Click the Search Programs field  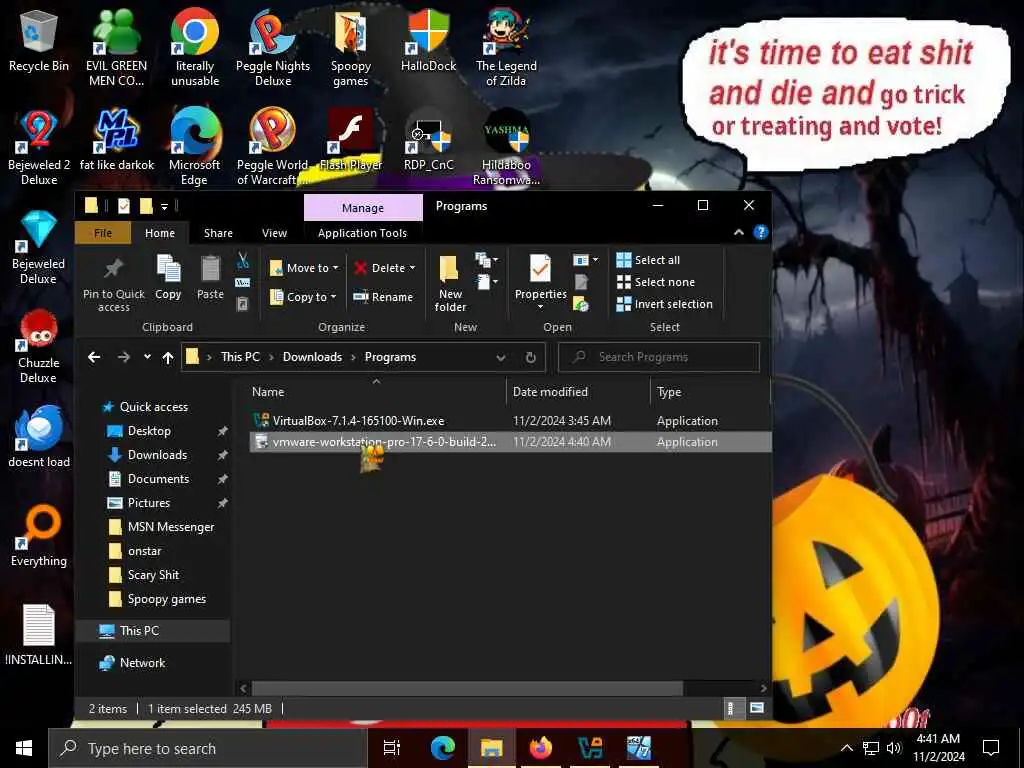pos(658,357)
